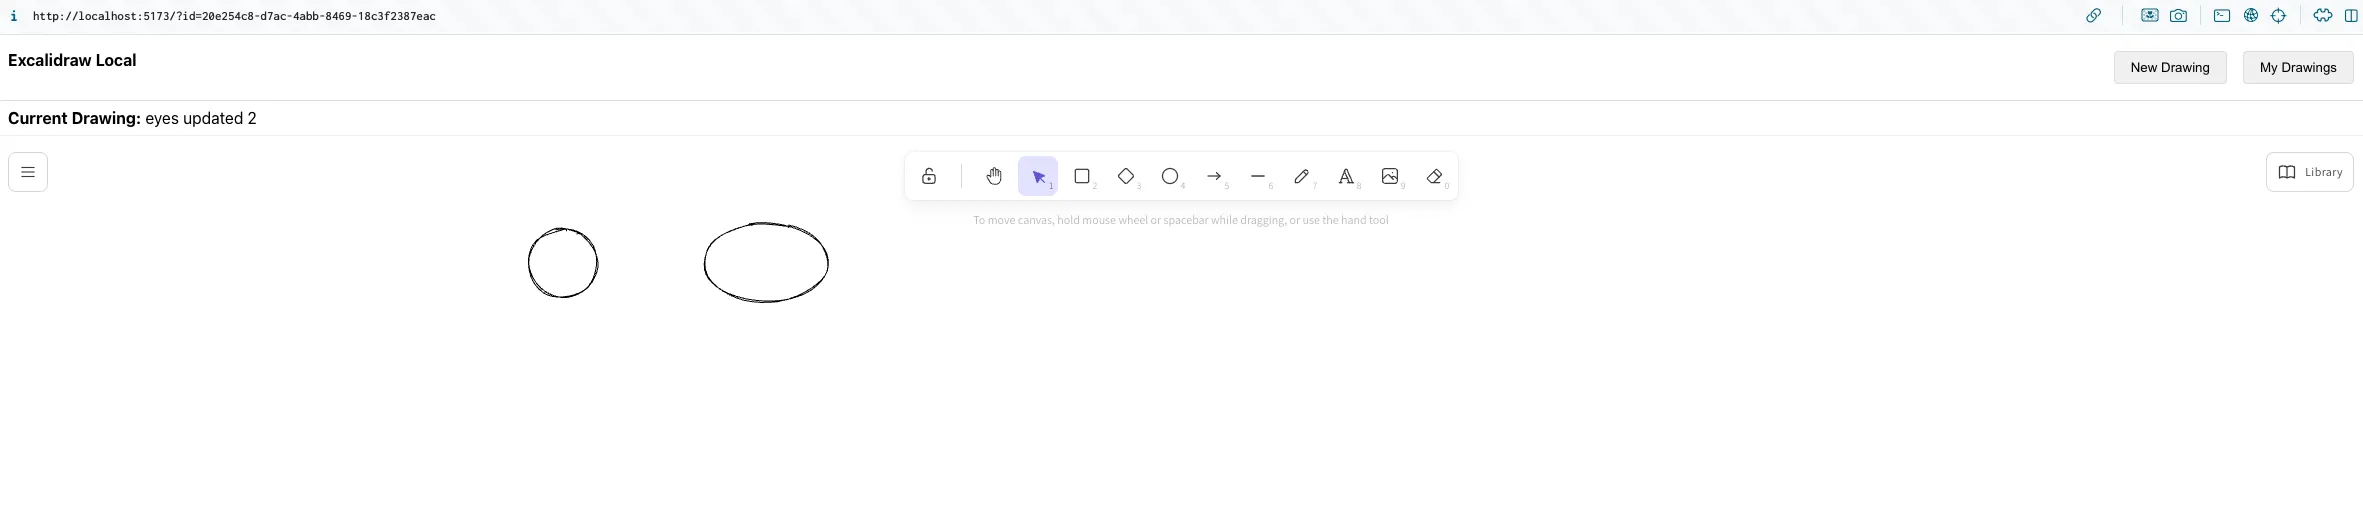Image resolution: width=2363 pixels, height=520 pixels.
Task: Open My Drawings list
Action: (x=2297, y=67)
